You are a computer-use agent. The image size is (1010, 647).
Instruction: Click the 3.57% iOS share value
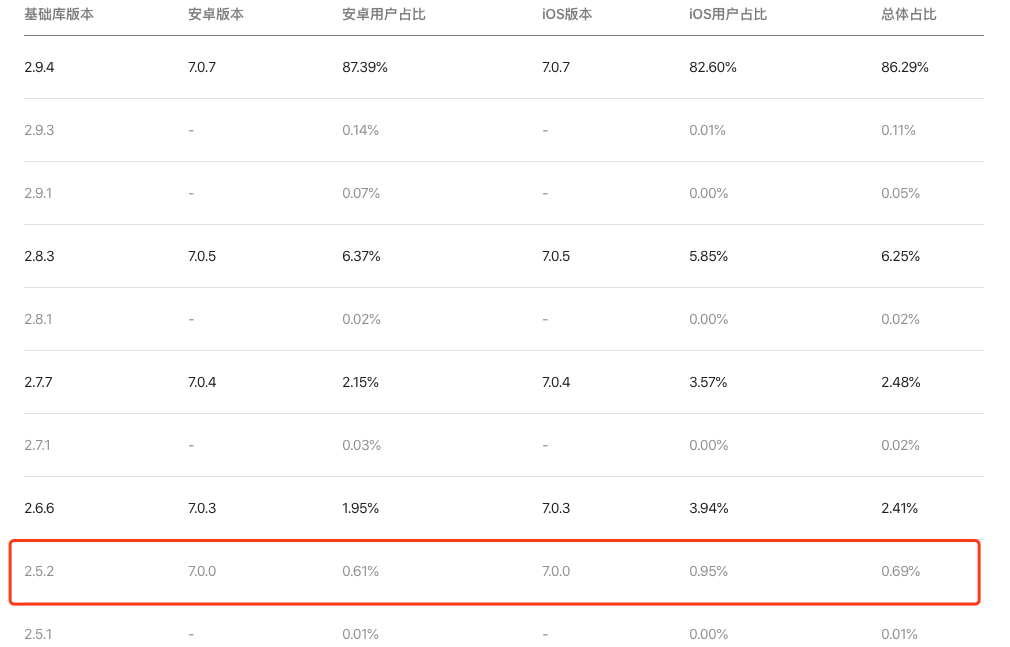click(x=708, y=382)
